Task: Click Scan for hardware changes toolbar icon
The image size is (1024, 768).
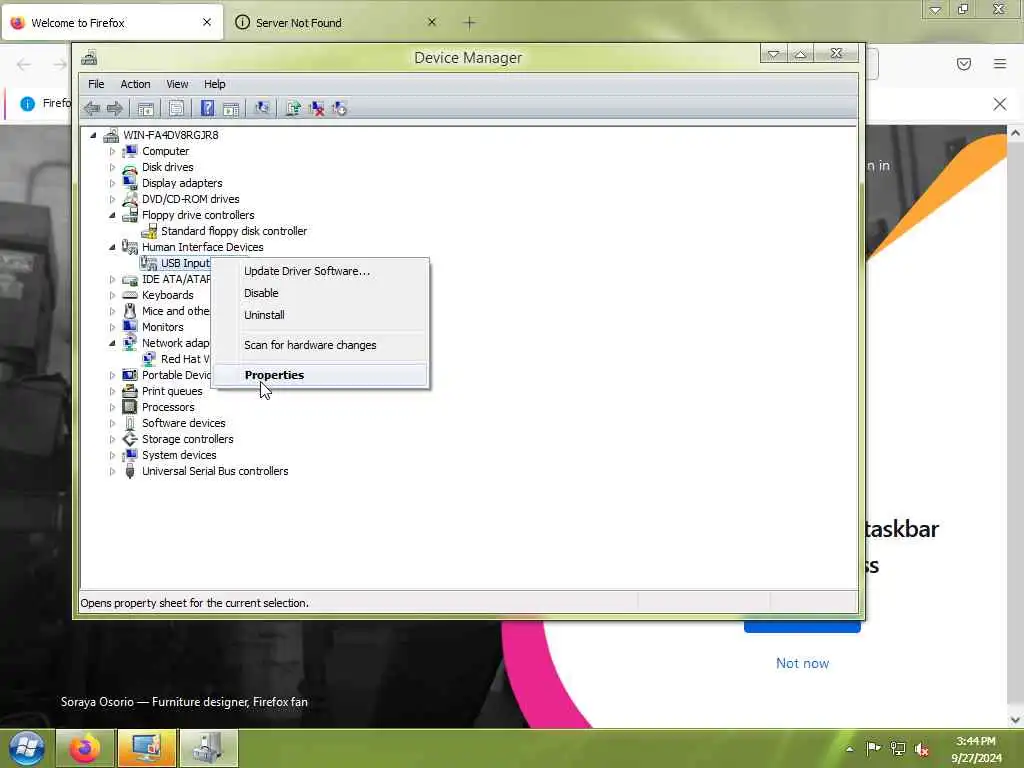Action: click(x=262, y=108)
